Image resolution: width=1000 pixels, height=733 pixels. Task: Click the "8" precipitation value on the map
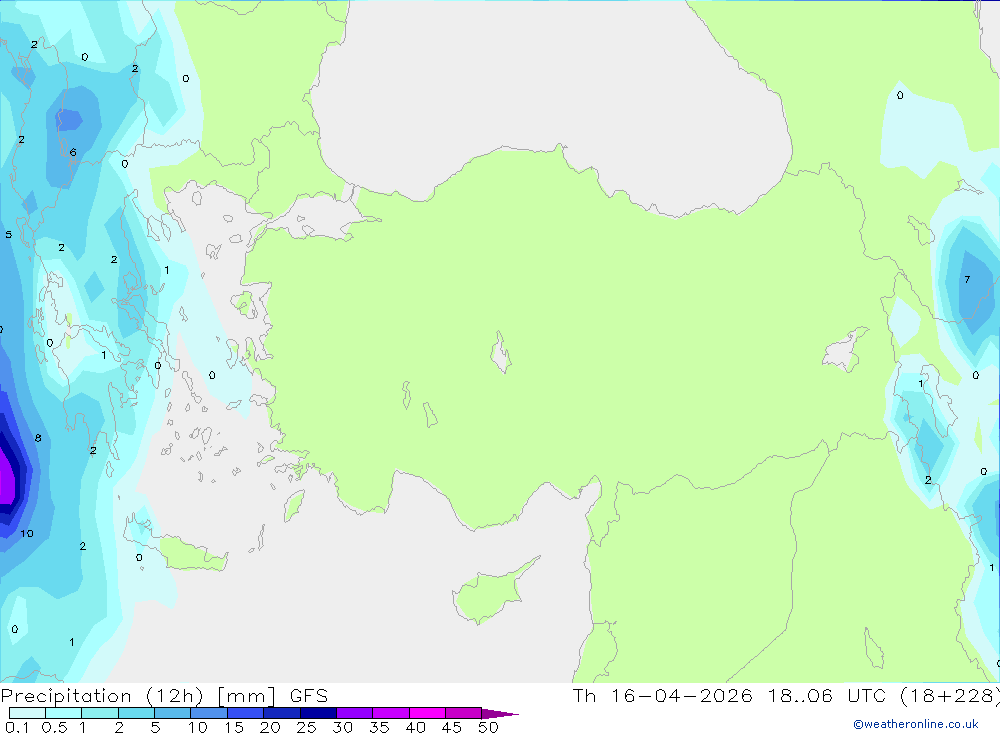38,438
